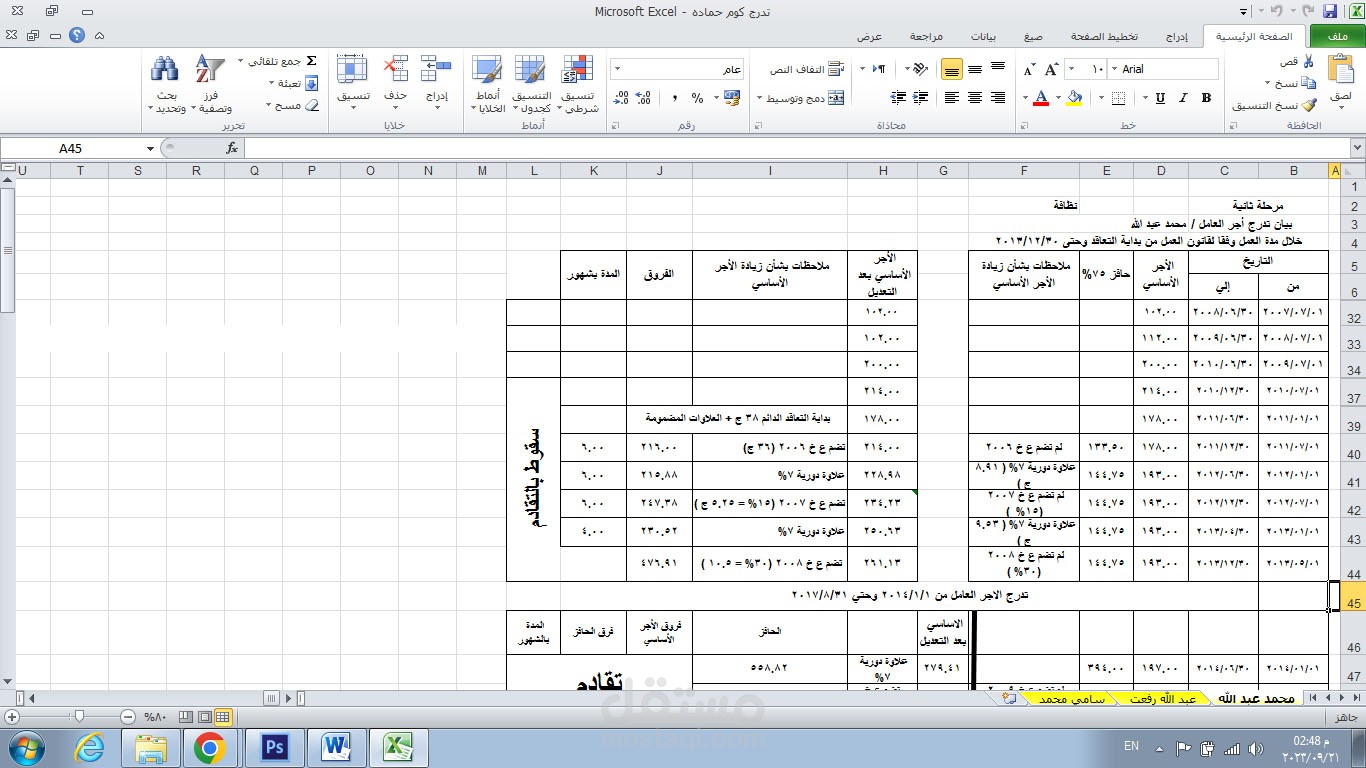Image resolution: width=1366 pixels, height=768 pixels.
Task: Click the Copy (نسخ) icon
Action: click(1309, 83)
